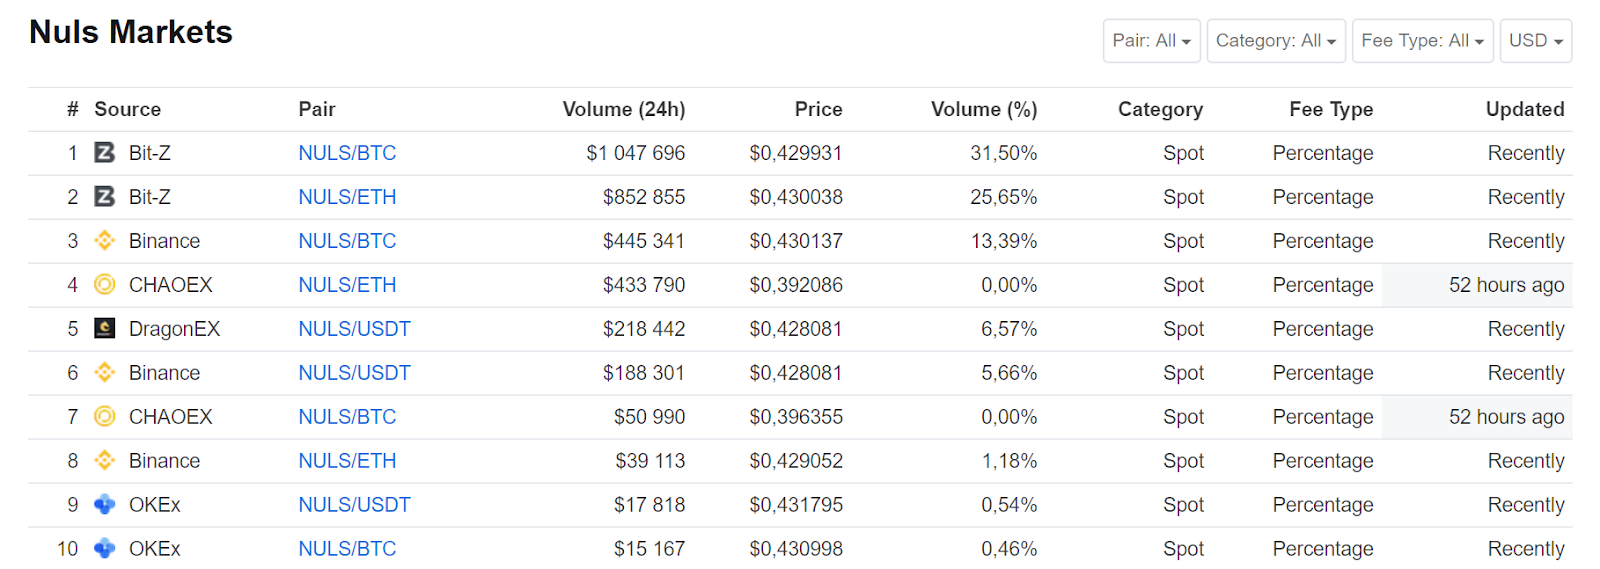The width and height of the screenshot is (1600, 569).
Task: Sort table by Price column header
Action: point(818,109)
